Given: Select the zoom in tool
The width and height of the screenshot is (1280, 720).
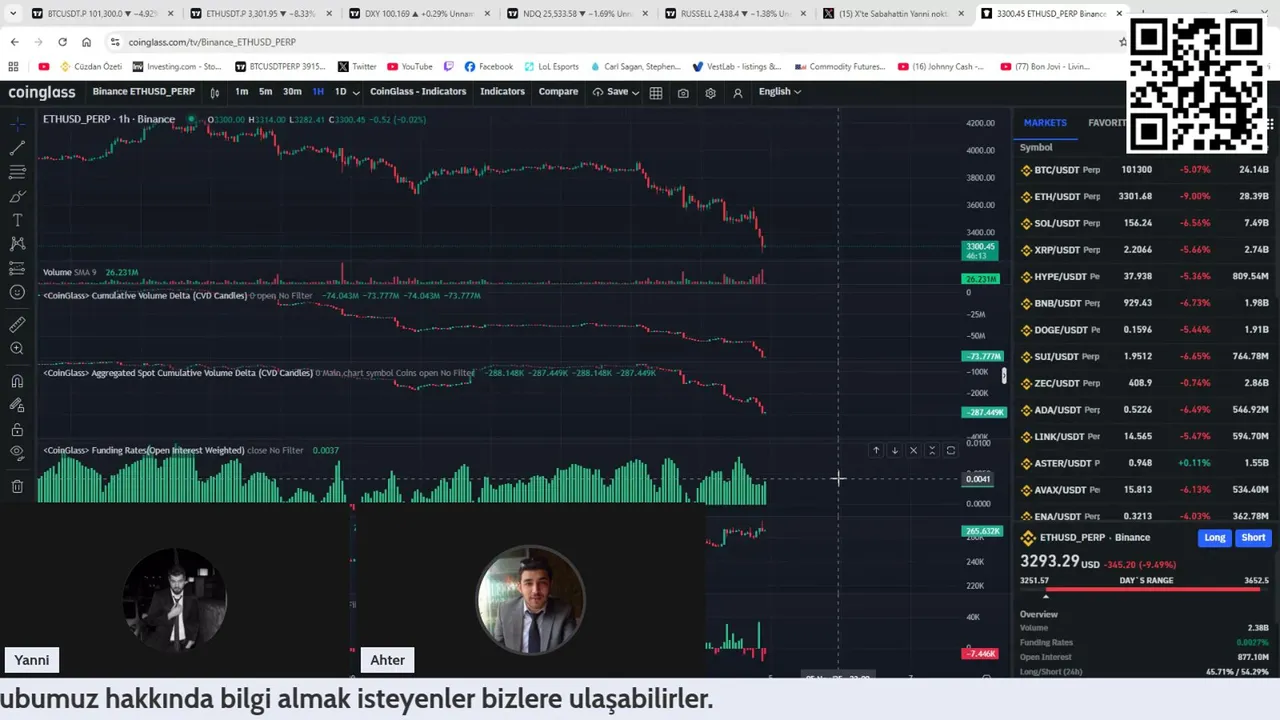Looking at the screenshot, I should click(17, 349).
